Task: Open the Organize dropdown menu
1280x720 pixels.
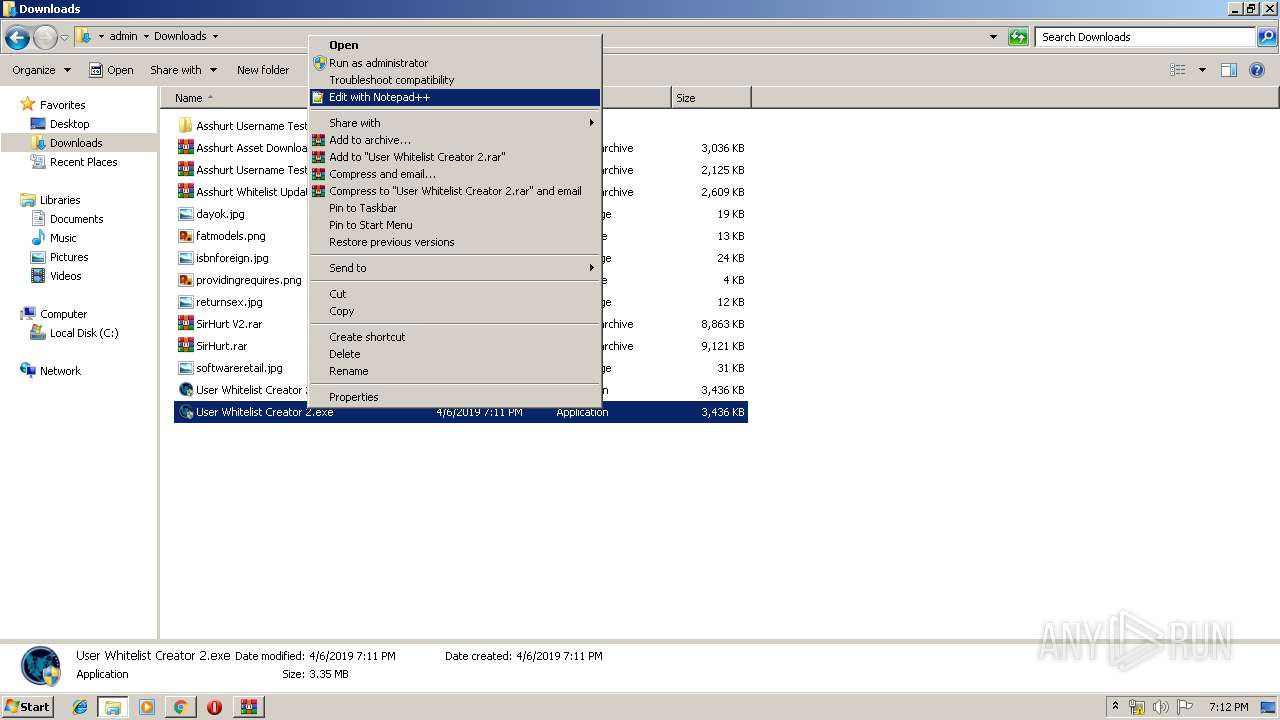Action: click(x=42, y=70)
